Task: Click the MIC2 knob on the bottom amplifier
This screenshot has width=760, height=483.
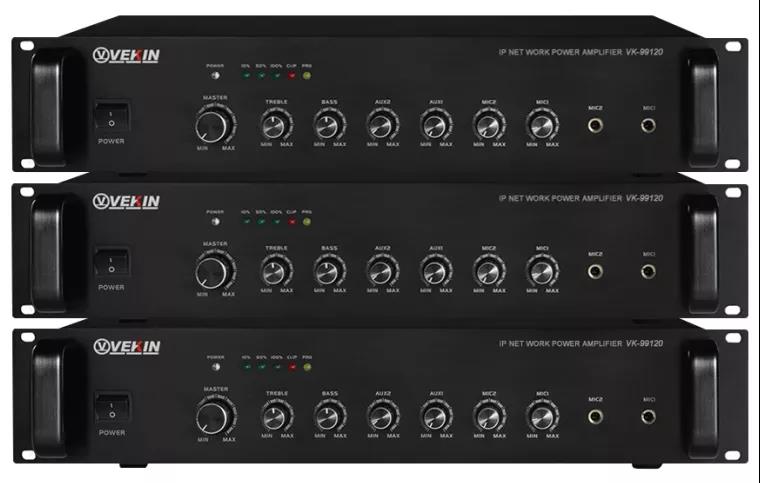Action: 489,418
